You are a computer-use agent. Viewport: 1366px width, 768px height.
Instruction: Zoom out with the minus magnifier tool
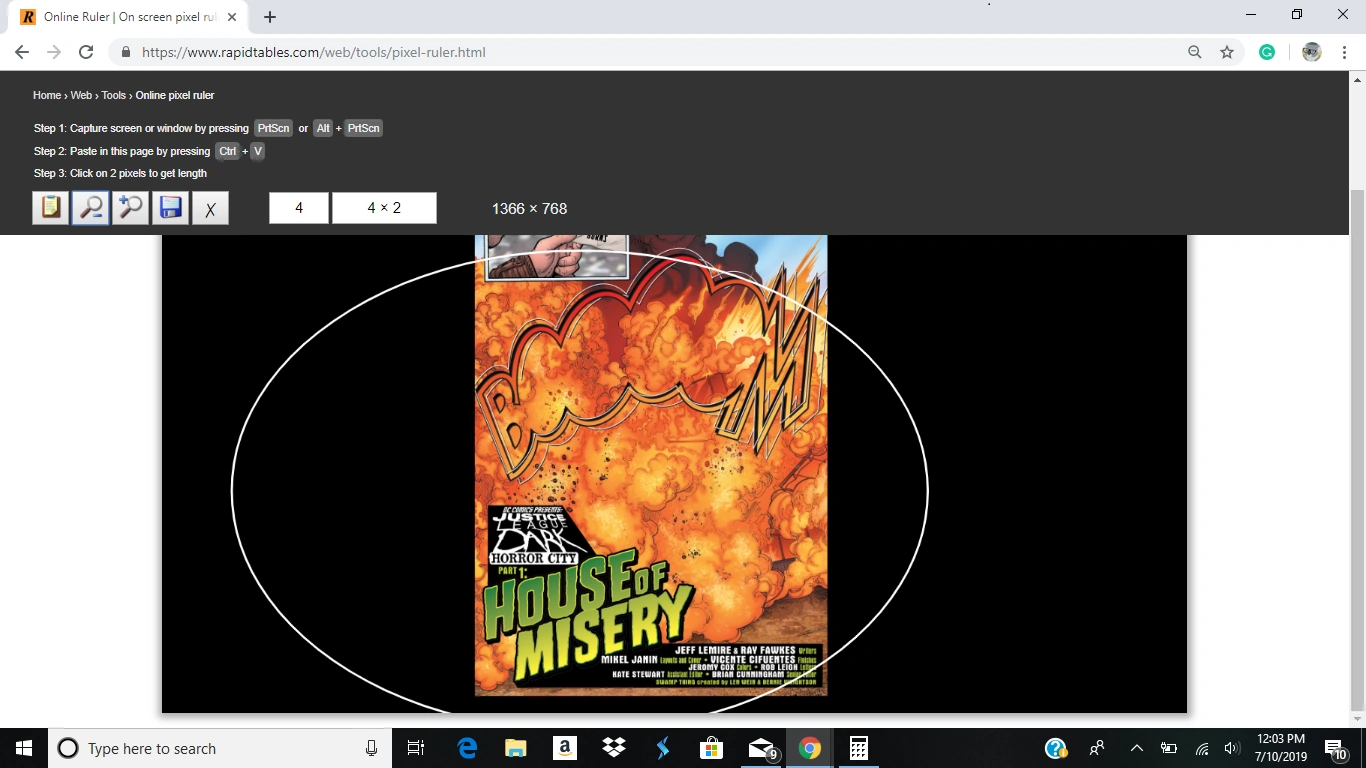(x=91, y=208)
